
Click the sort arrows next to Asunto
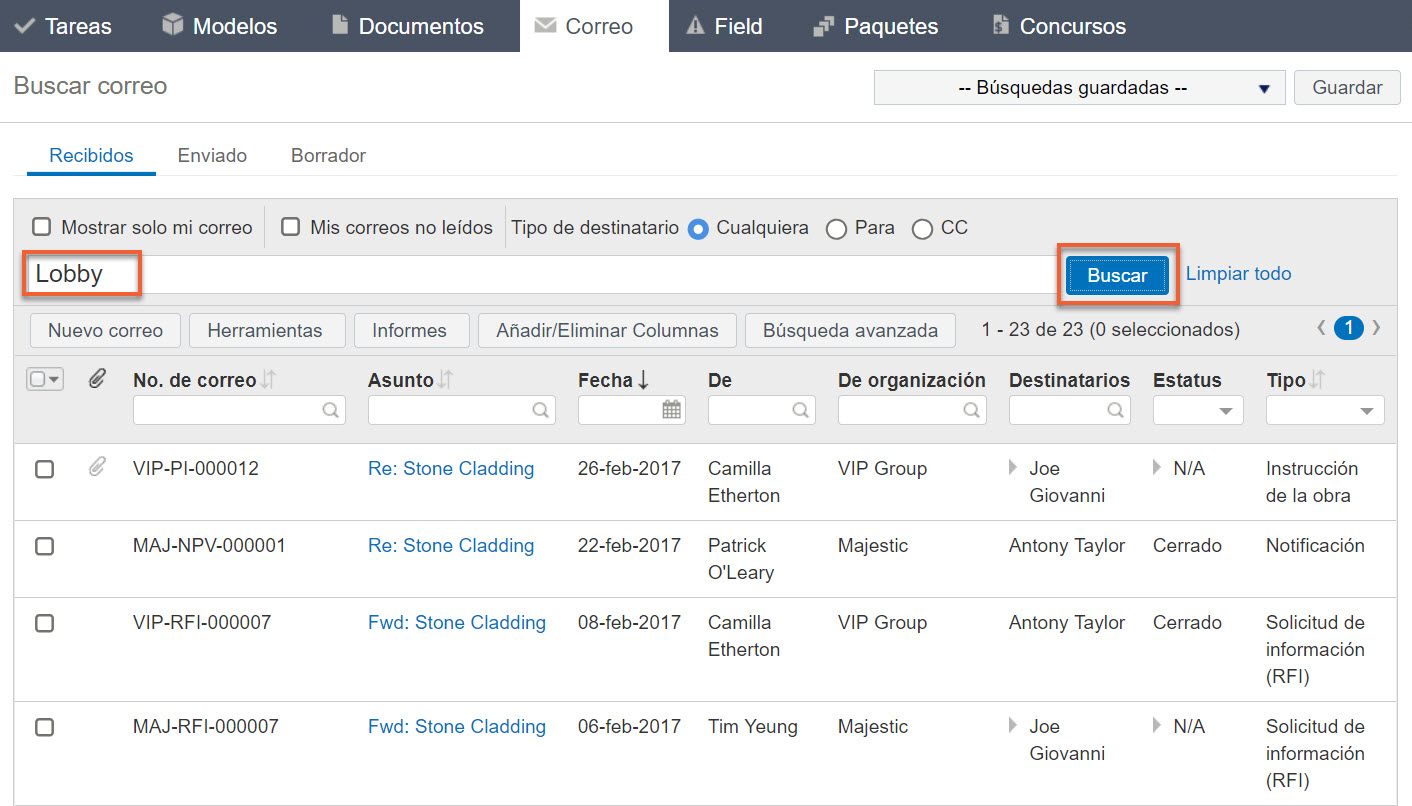446,380
